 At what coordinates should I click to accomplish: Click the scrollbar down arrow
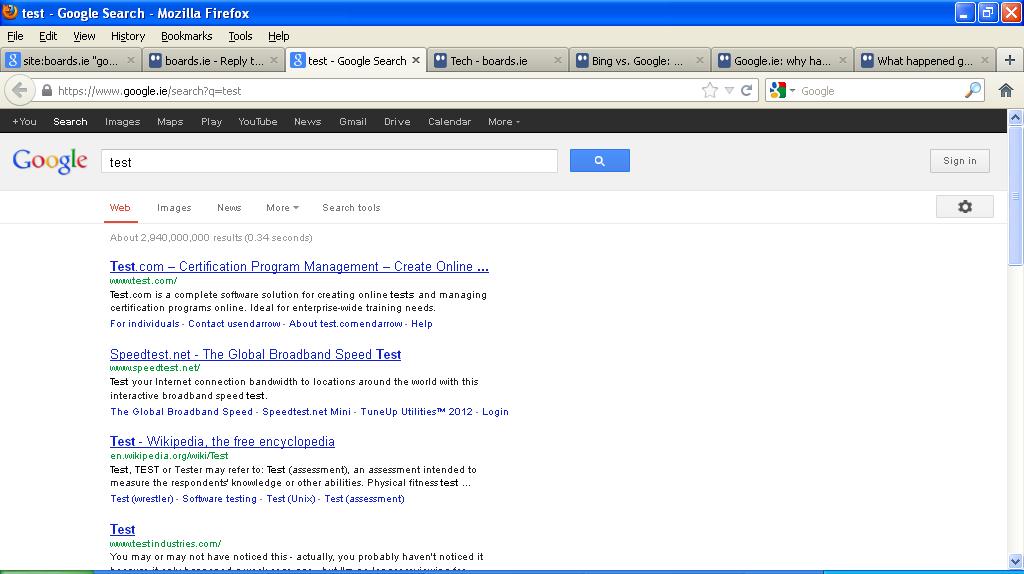(1015, 561)
